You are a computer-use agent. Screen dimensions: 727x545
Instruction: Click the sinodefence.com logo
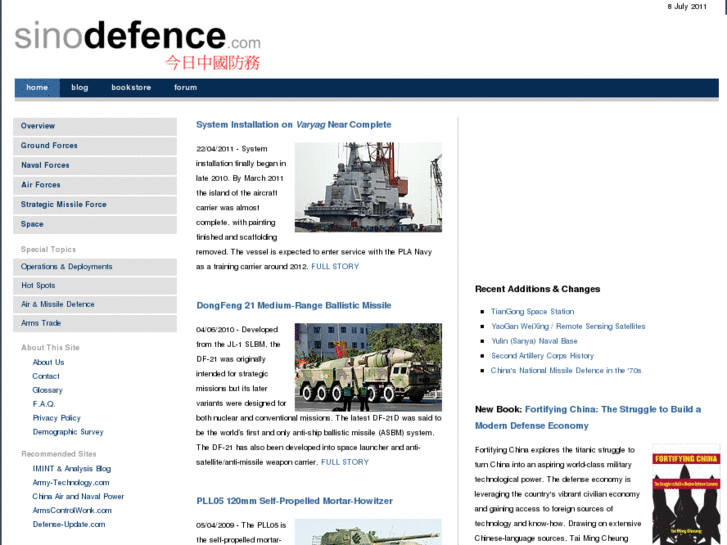pos(138,45)
